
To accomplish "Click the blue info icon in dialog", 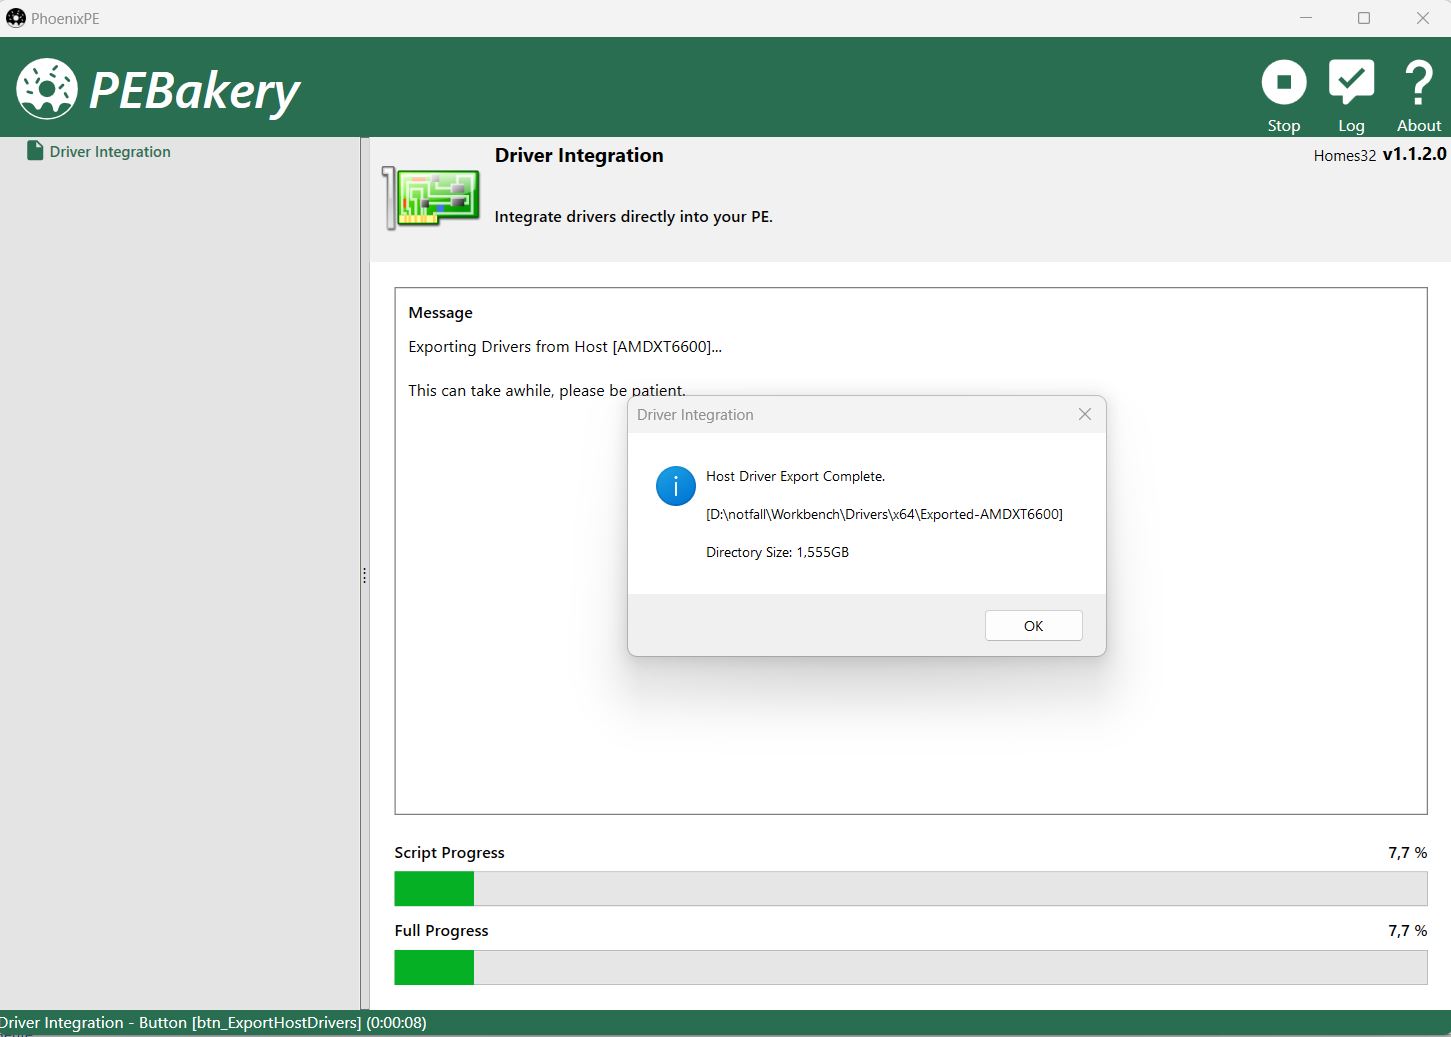I will [x=676, y=486].
